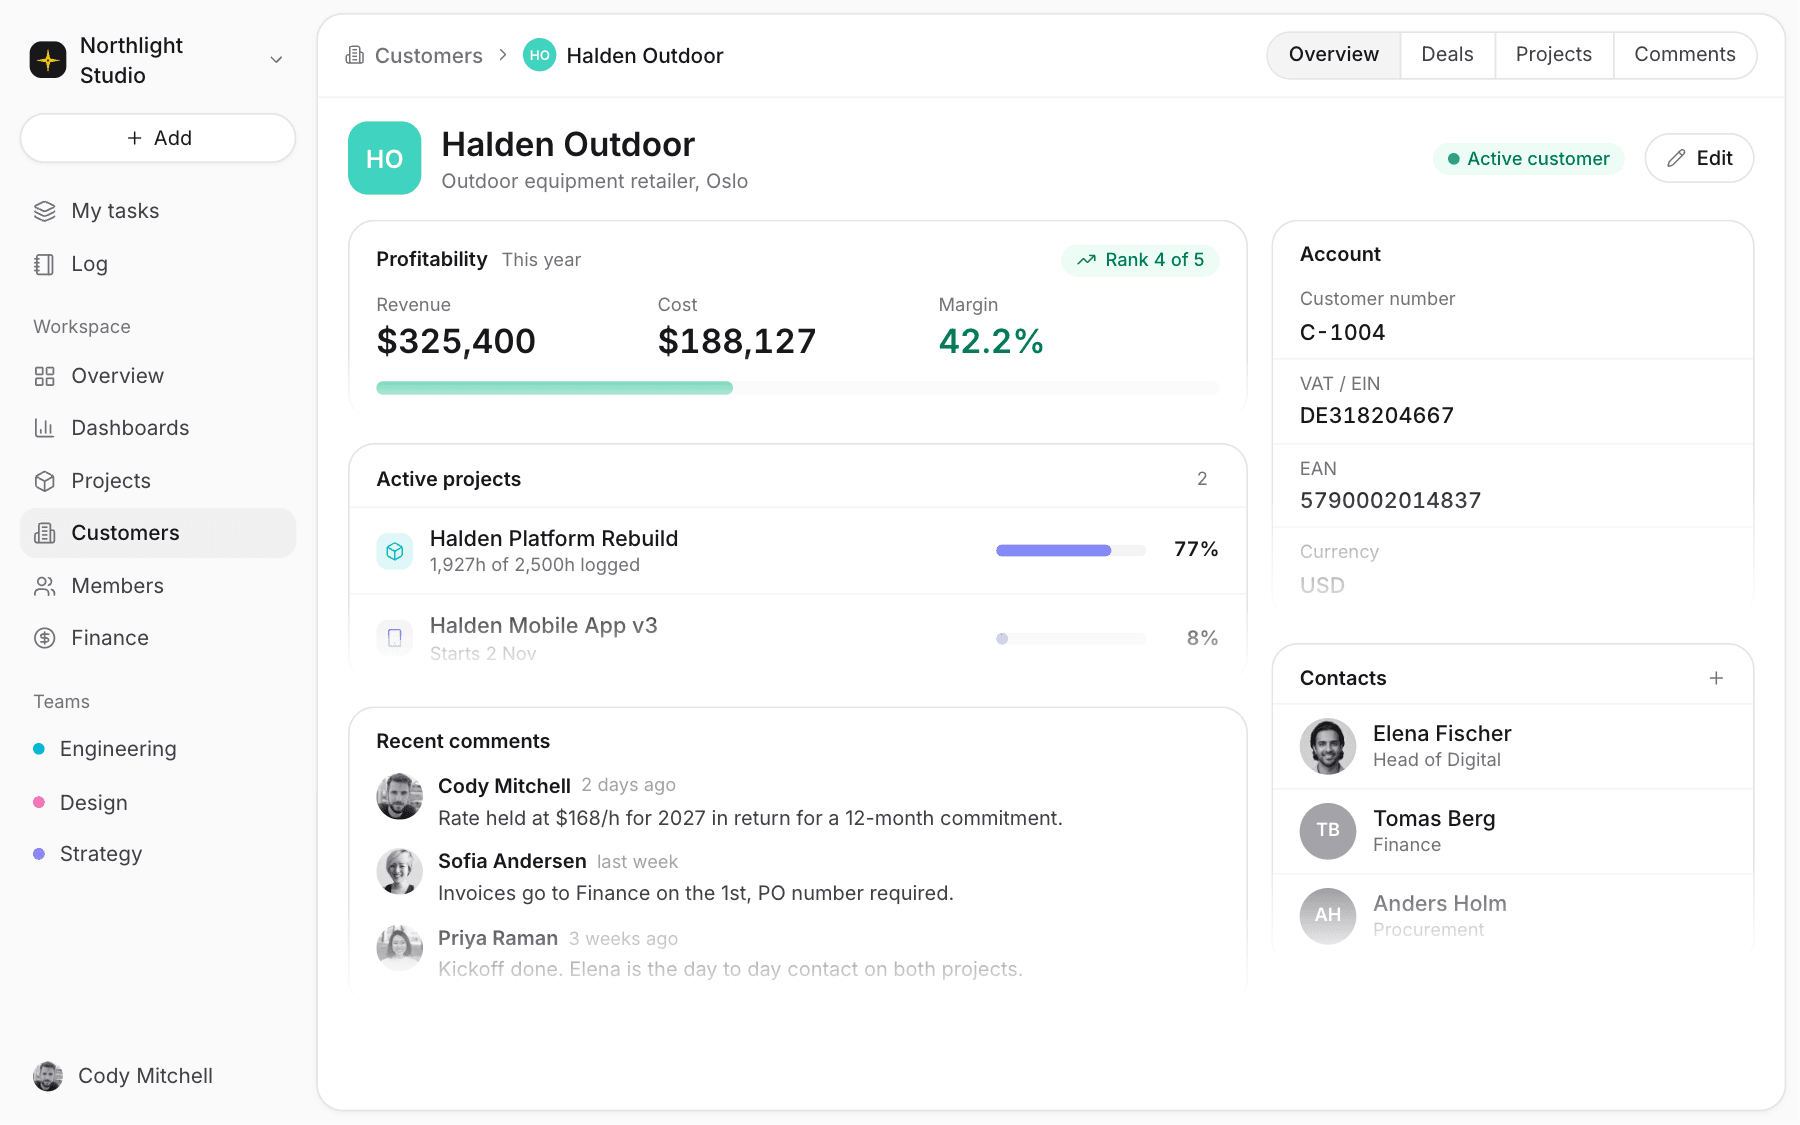
Task: Click the Projects cube icon in sidebar
Action: tap(45, 481)
